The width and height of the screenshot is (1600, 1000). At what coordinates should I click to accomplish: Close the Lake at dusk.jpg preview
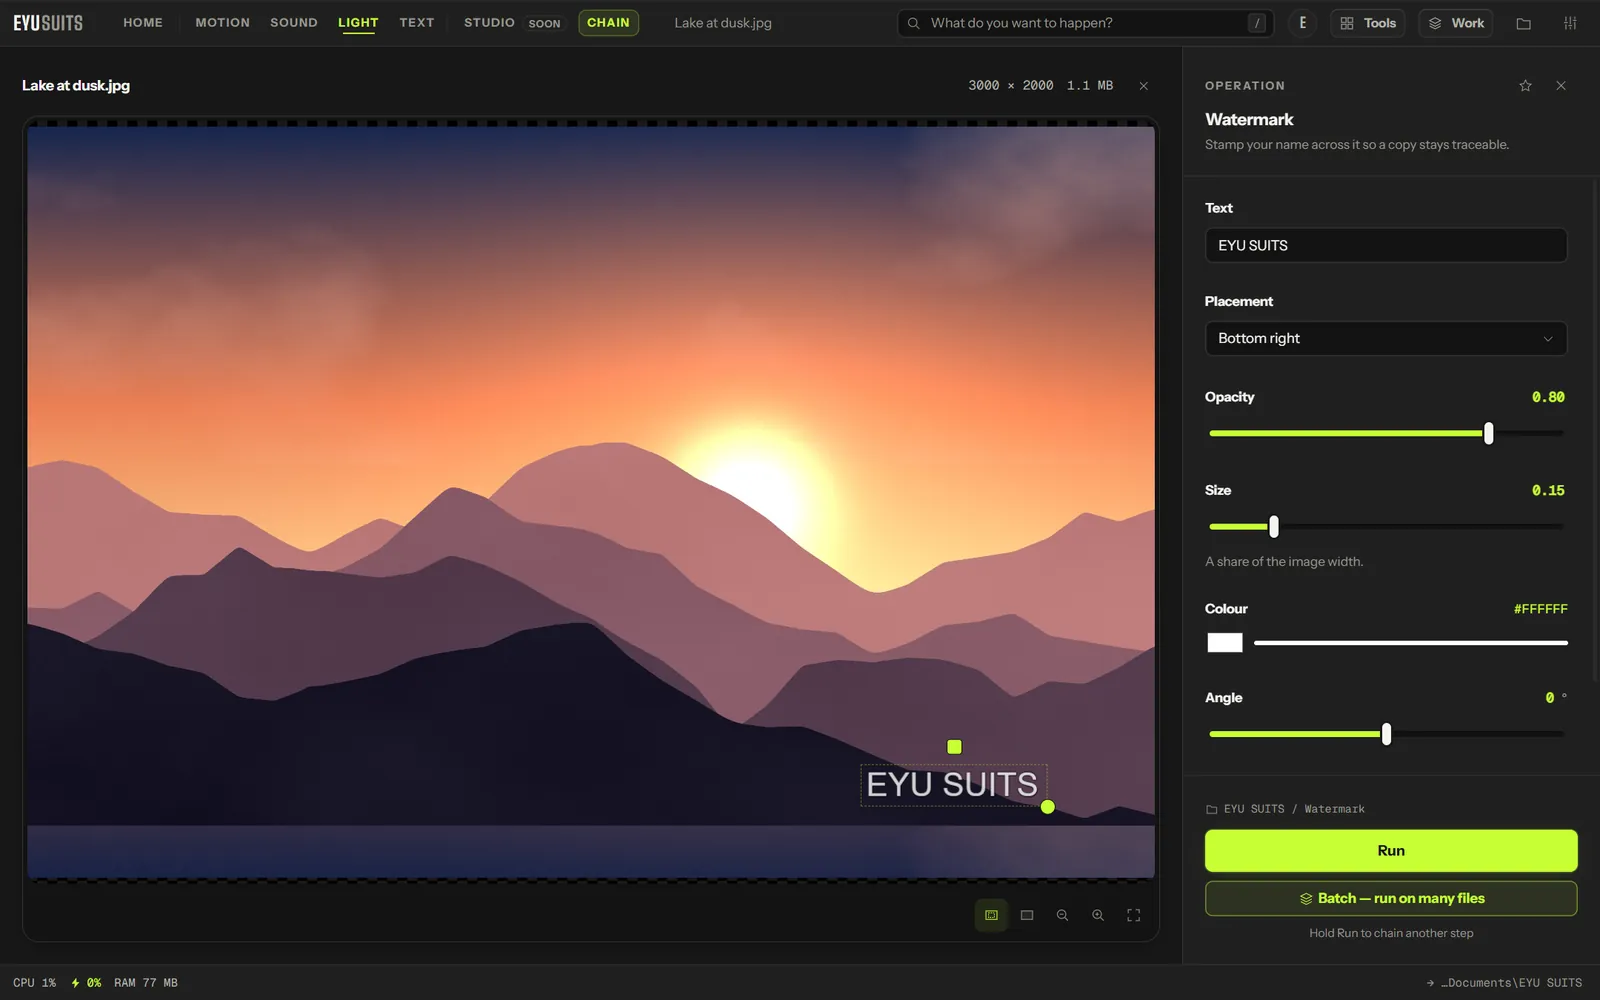[1143, 86]
